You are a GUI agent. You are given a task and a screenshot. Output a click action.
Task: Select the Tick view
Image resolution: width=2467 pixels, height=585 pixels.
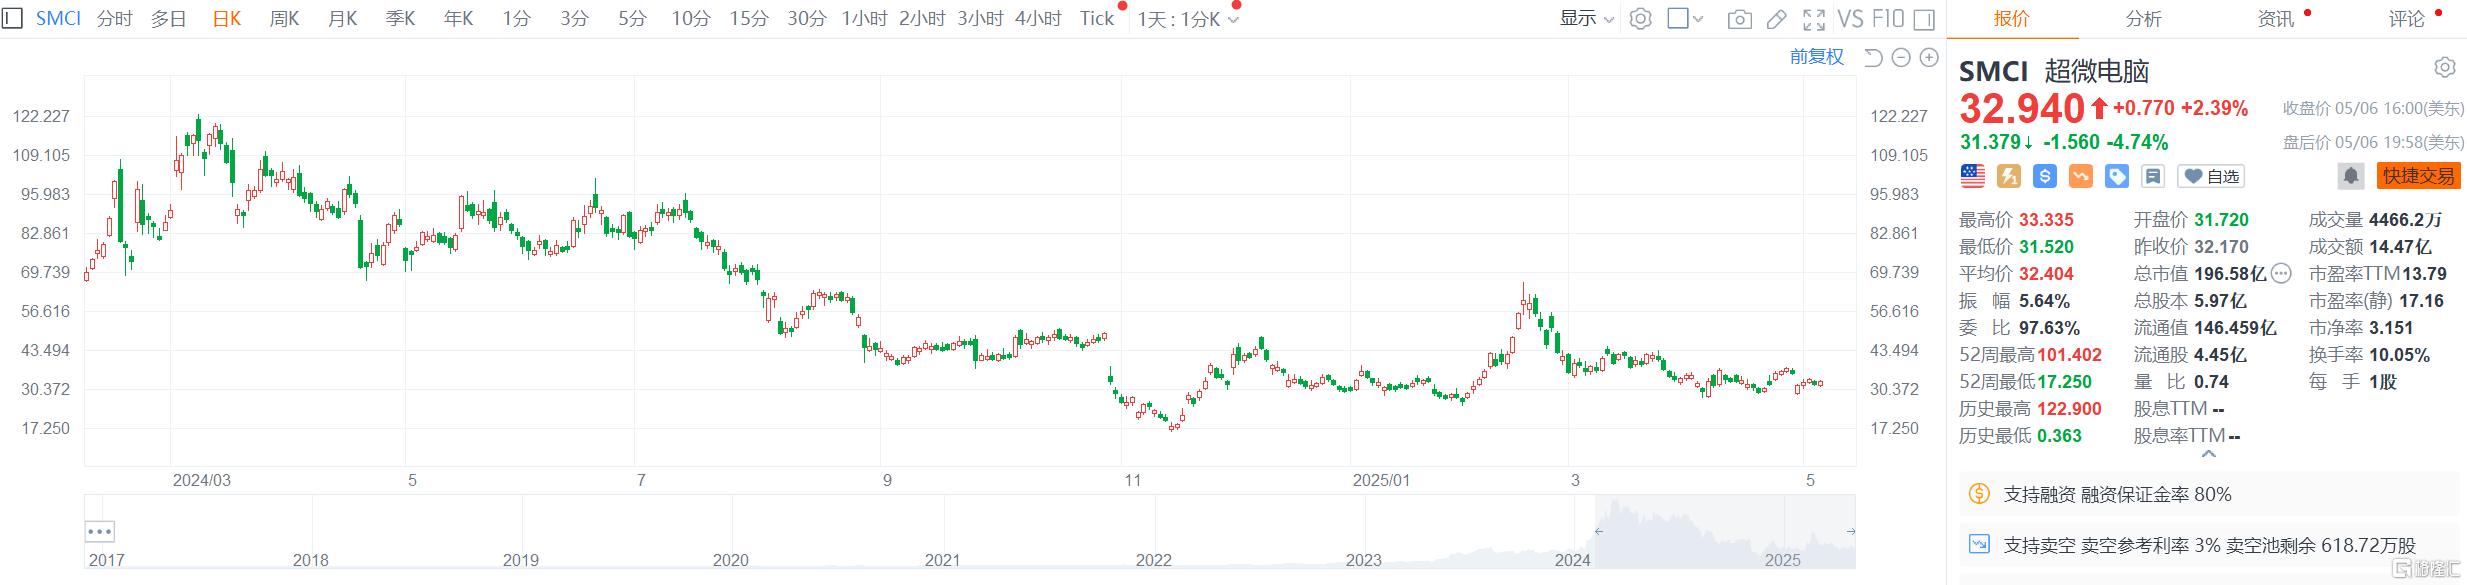(1097, 19)
